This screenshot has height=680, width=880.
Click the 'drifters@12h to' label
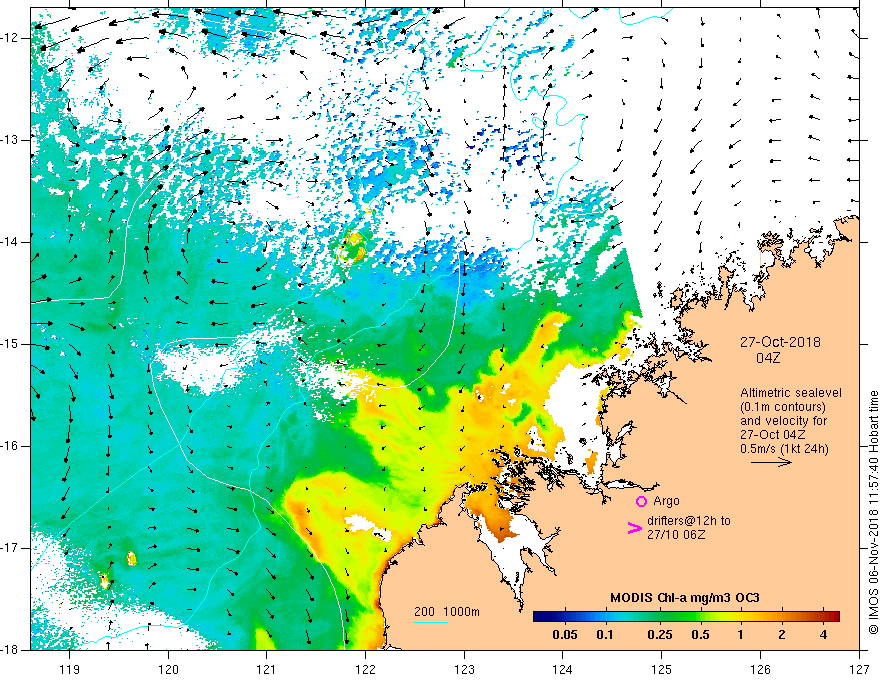point(689,521)
